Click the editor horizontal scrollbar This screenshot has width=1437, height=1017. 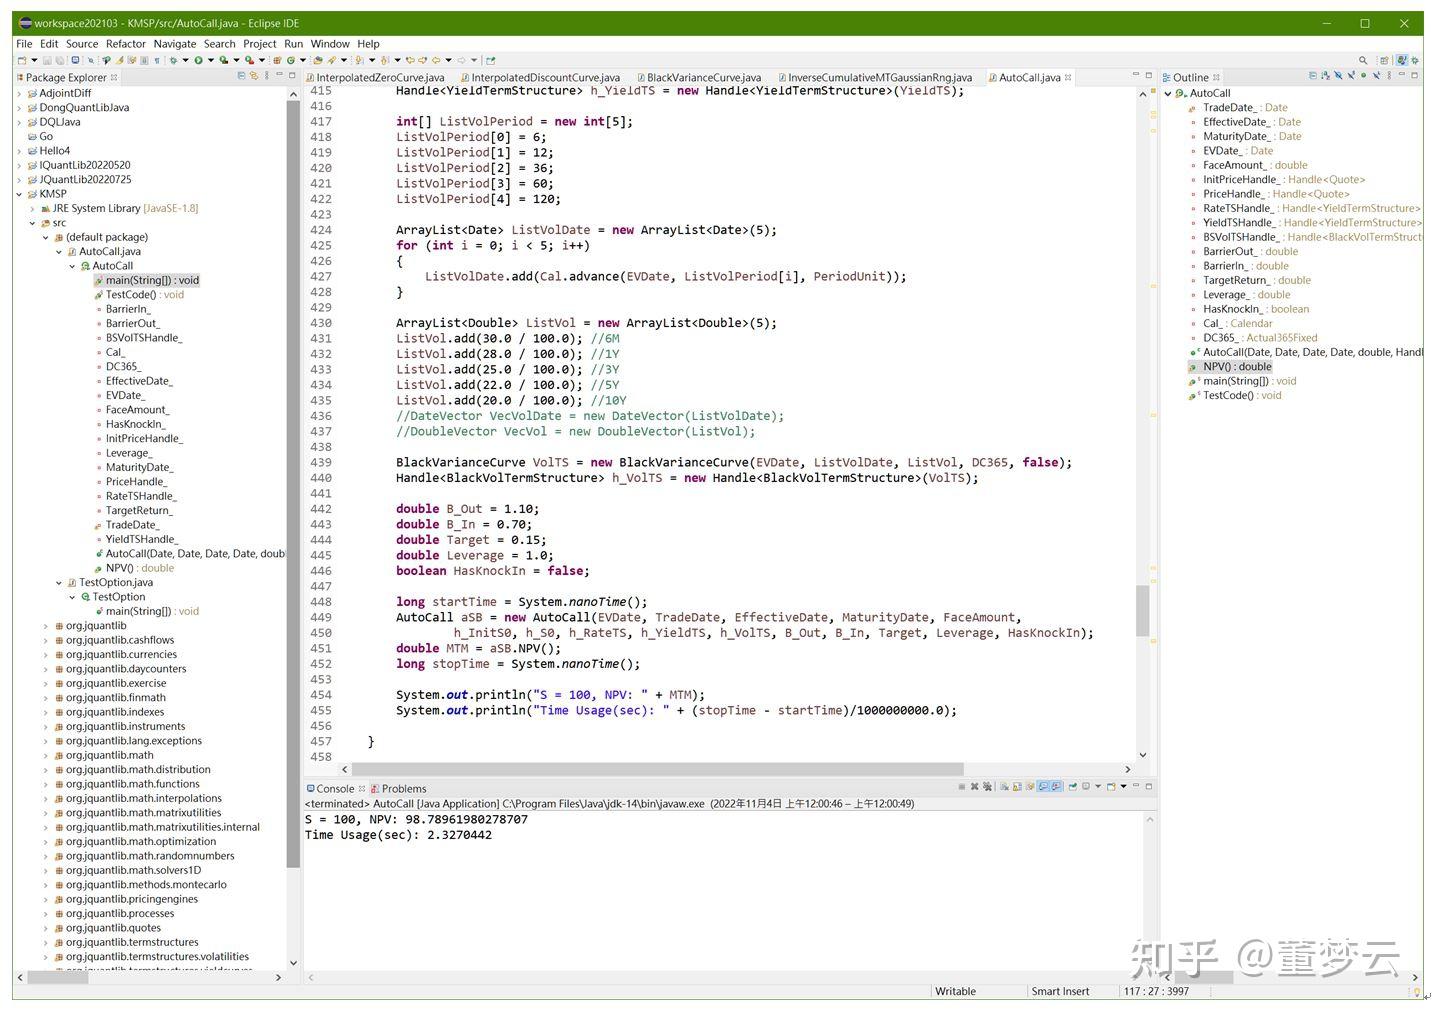coord(658,769)
